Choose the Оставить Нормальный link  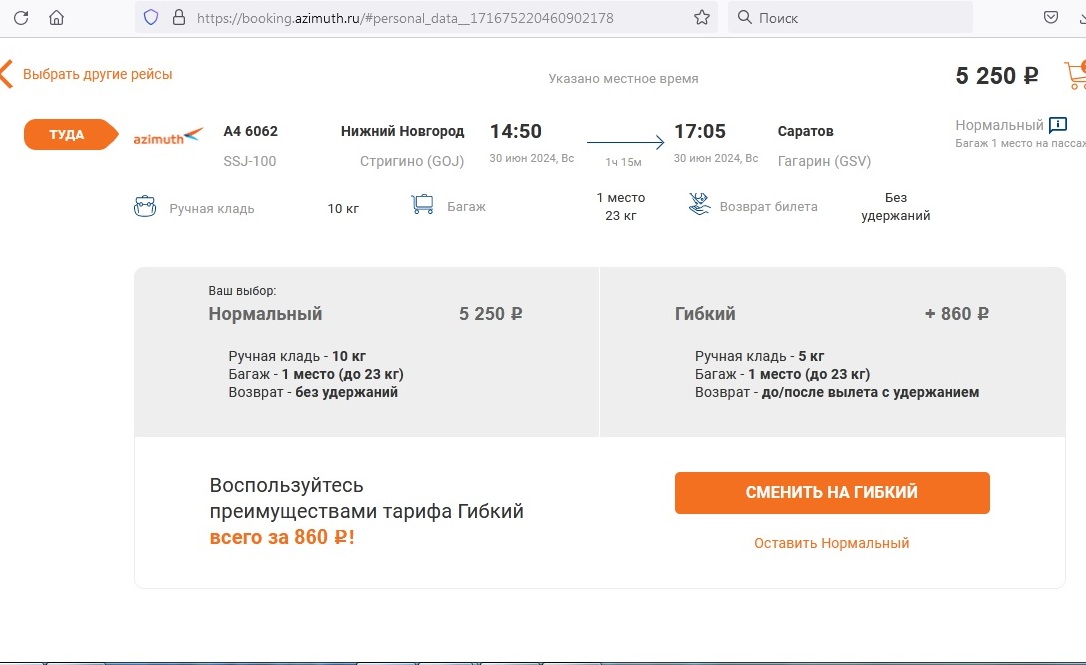click(x=831, y=543)
